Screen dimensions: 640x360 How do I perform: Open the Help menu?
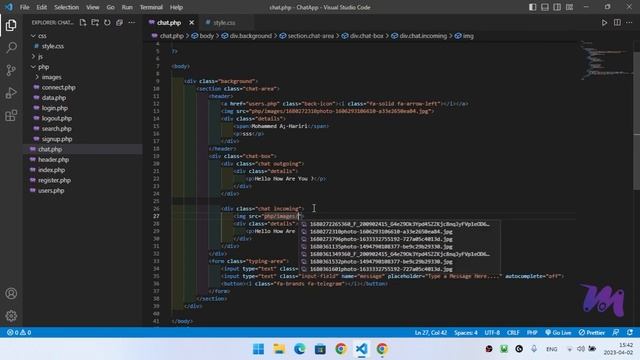pos(176,7)
